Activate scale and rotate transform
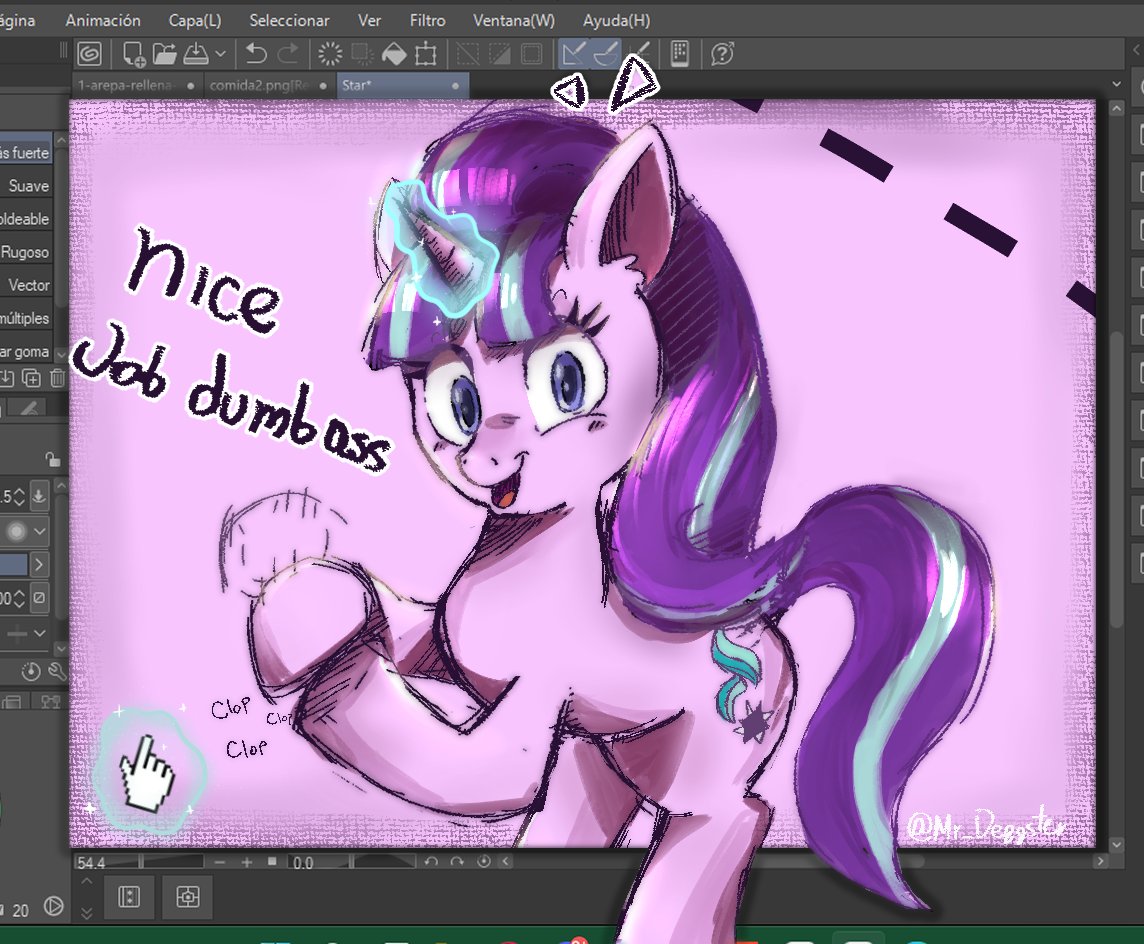Viewport: 1144px width, 944px height. pos(426,54)
